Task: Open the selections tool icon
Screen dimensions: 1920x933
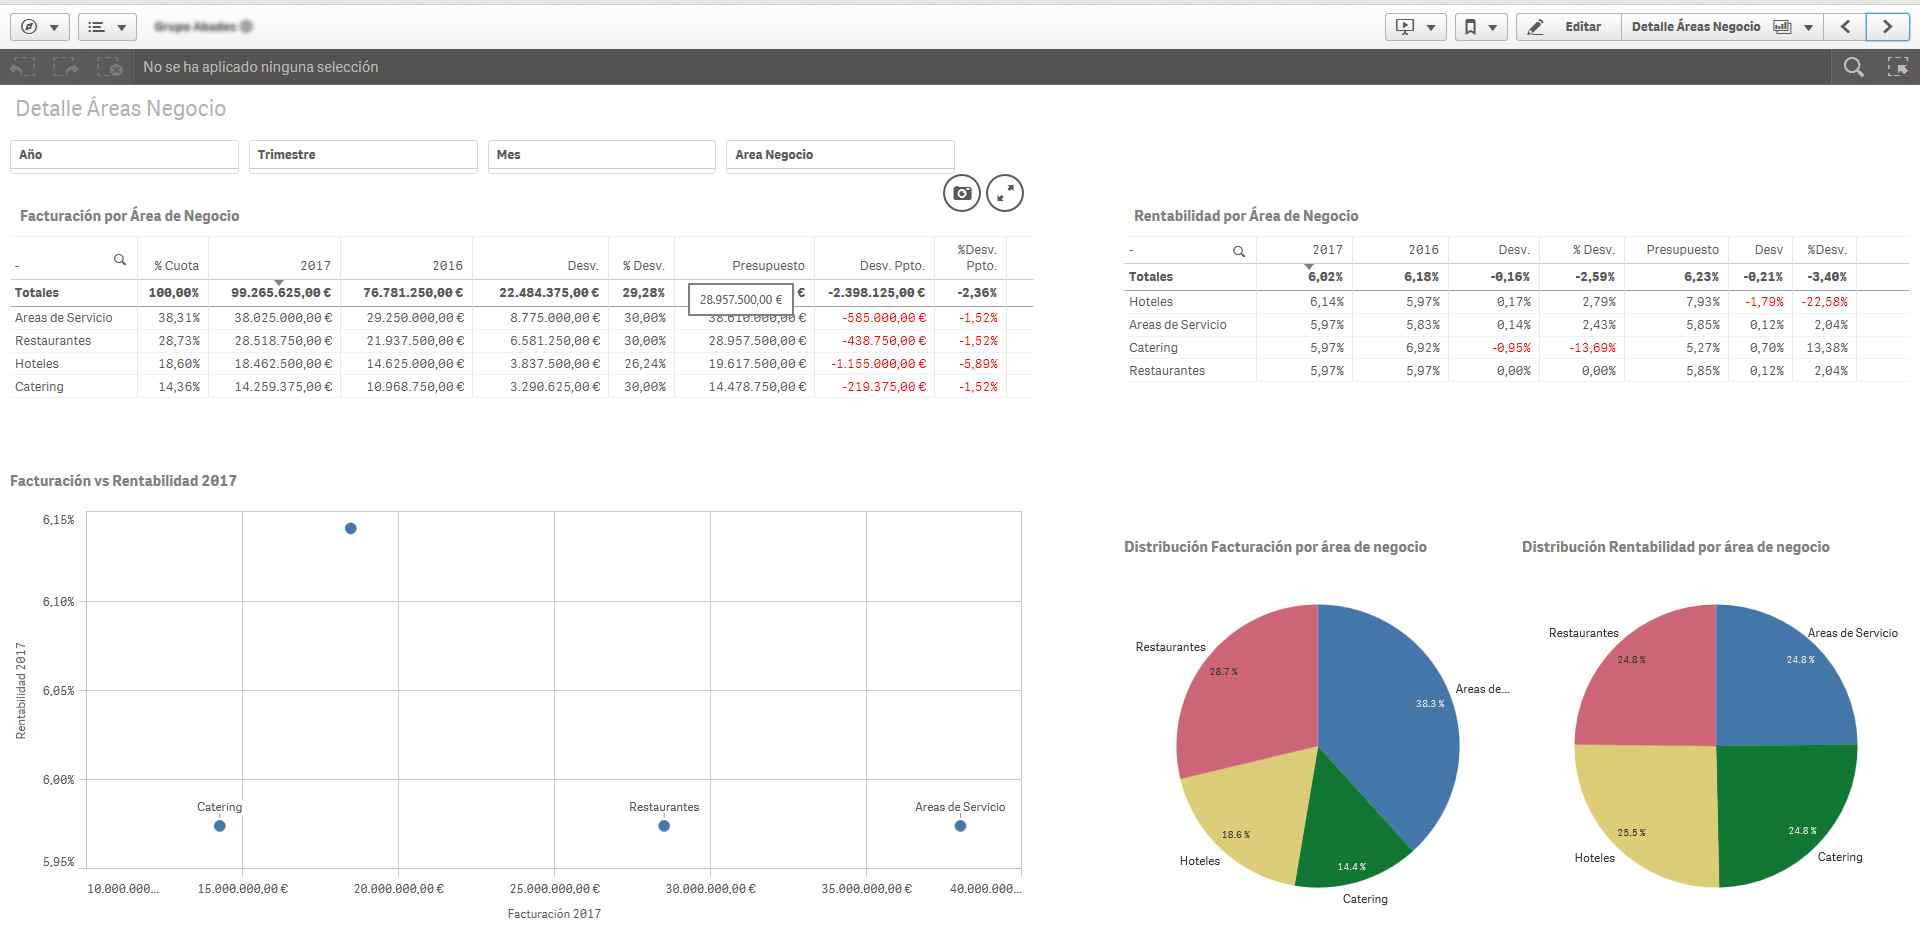Action: click(x=1896, y=67)
